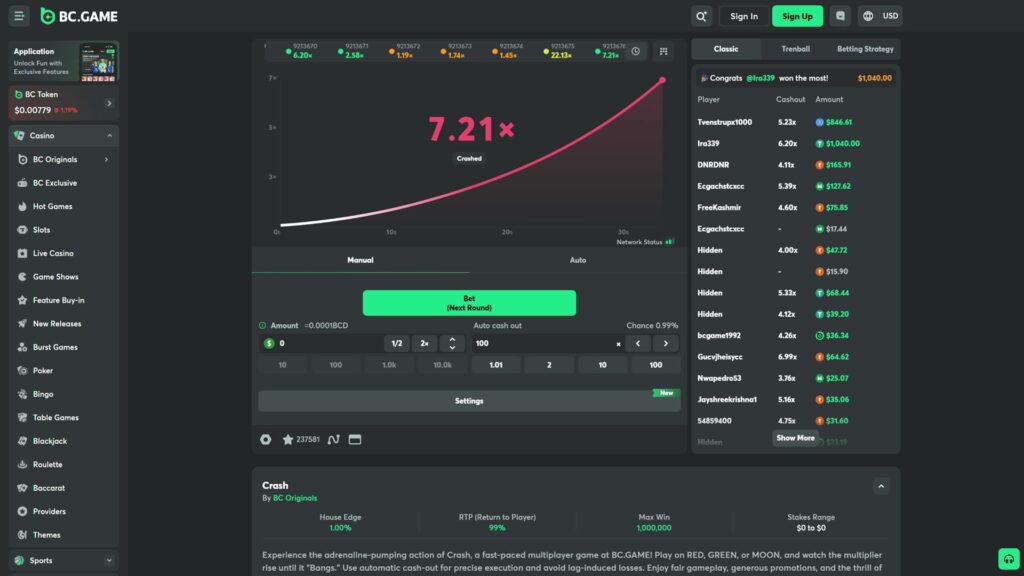Select the 1.0k bet amount preset

[389, 365]
